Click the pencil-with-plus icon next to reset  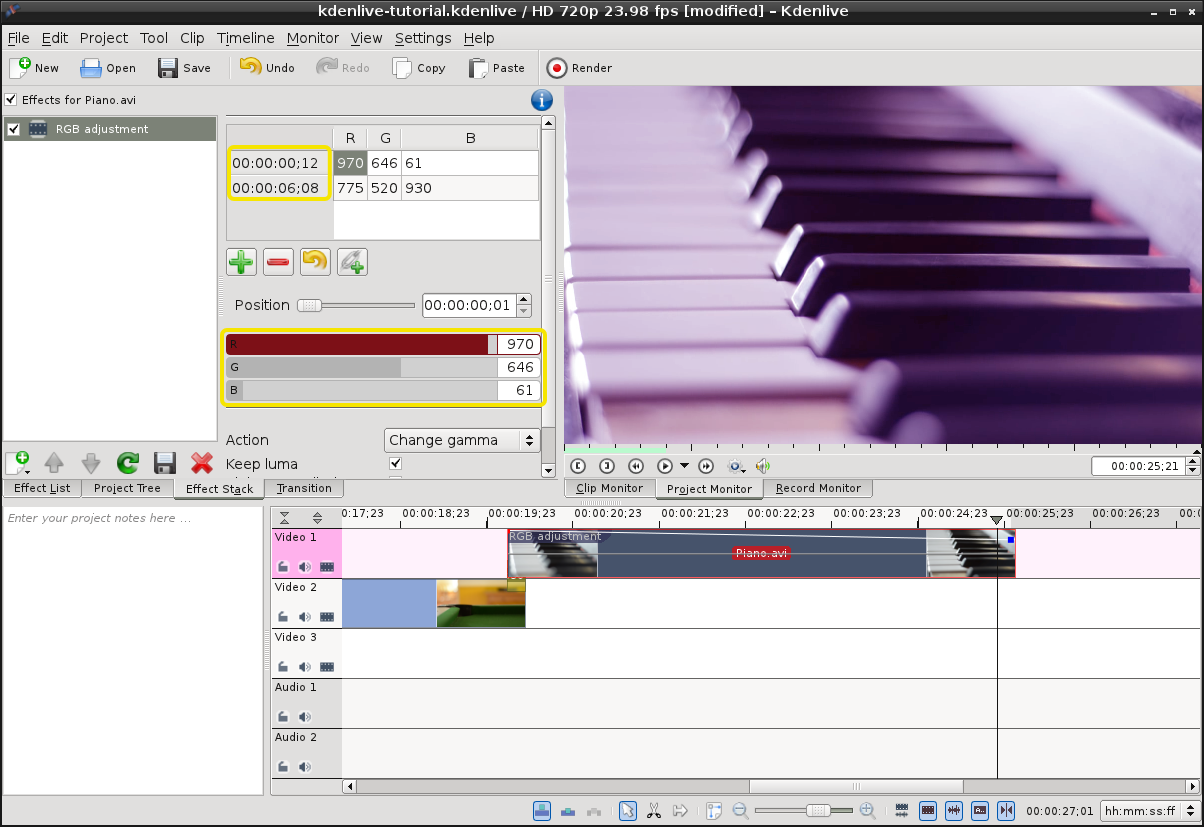(352, 262)
